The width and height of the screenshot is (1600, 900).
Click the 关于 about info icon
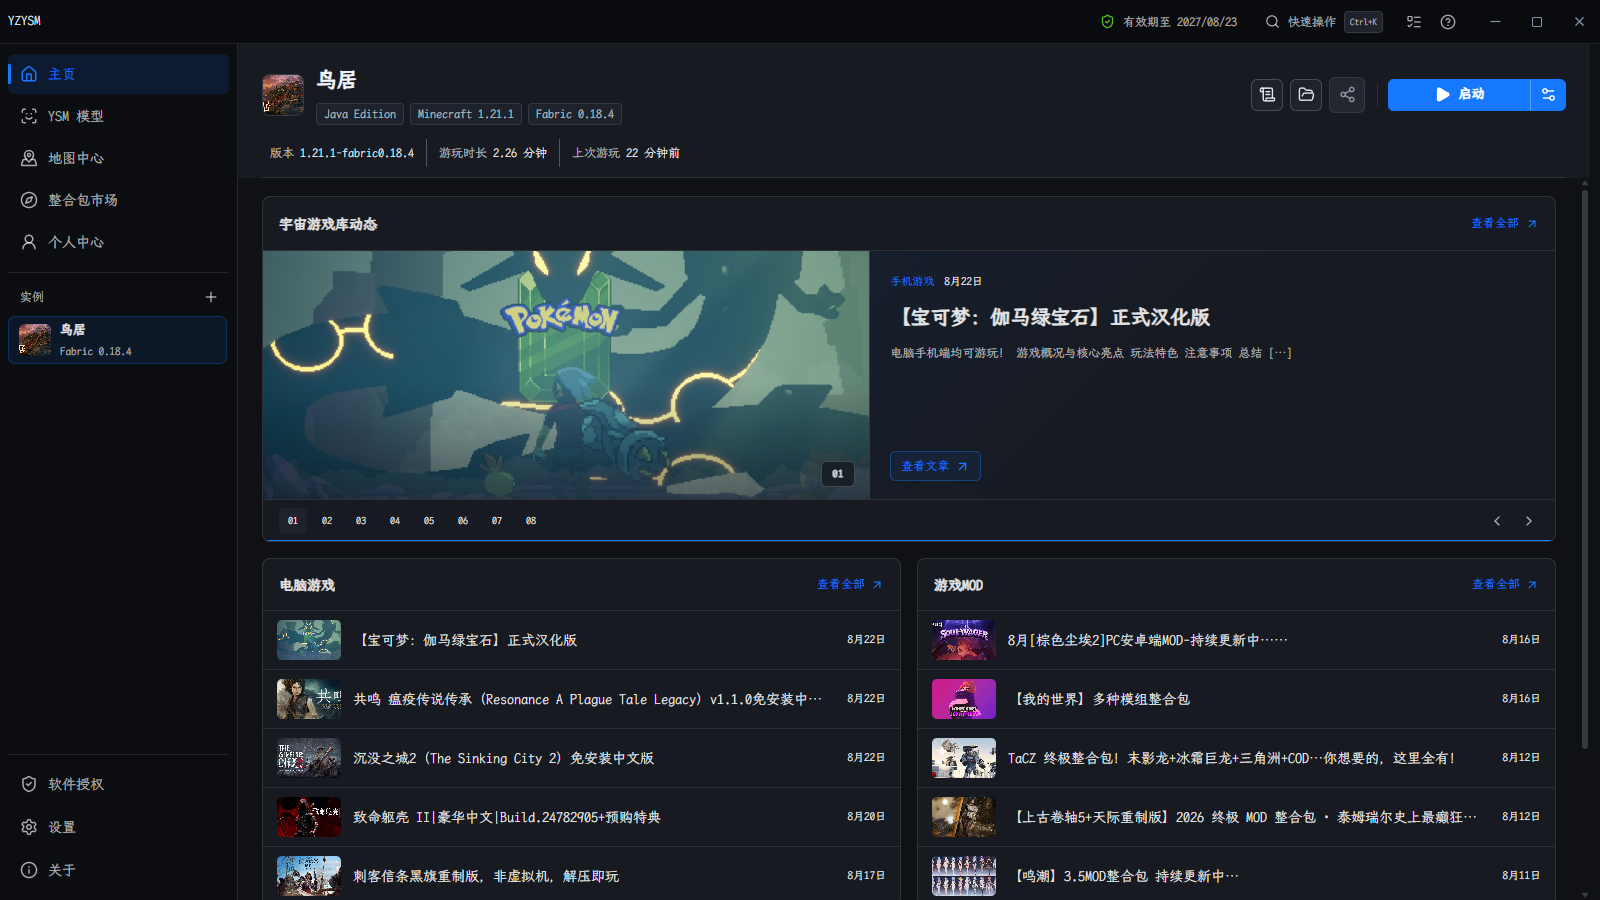(x=29, y=870)
